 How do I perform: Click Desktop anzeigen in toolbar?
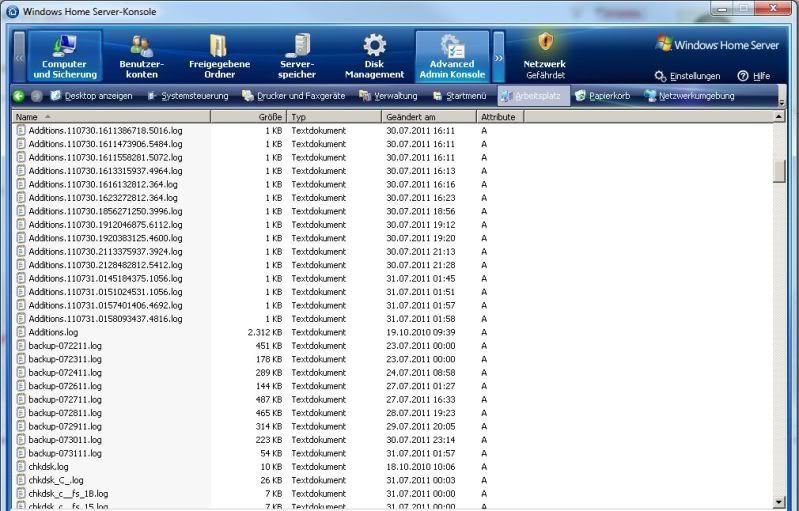click(x=91, y=96)
